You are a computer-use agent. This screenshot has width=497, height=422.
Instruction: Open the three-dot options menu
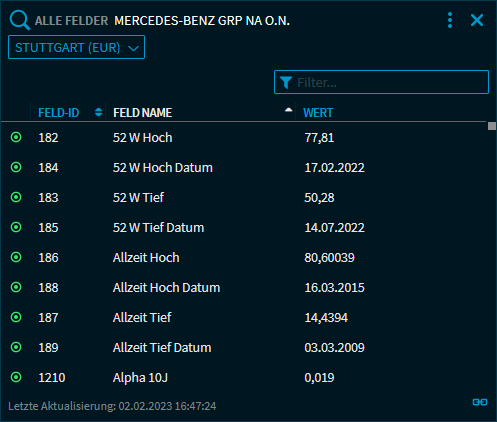(x=450, y=20)
